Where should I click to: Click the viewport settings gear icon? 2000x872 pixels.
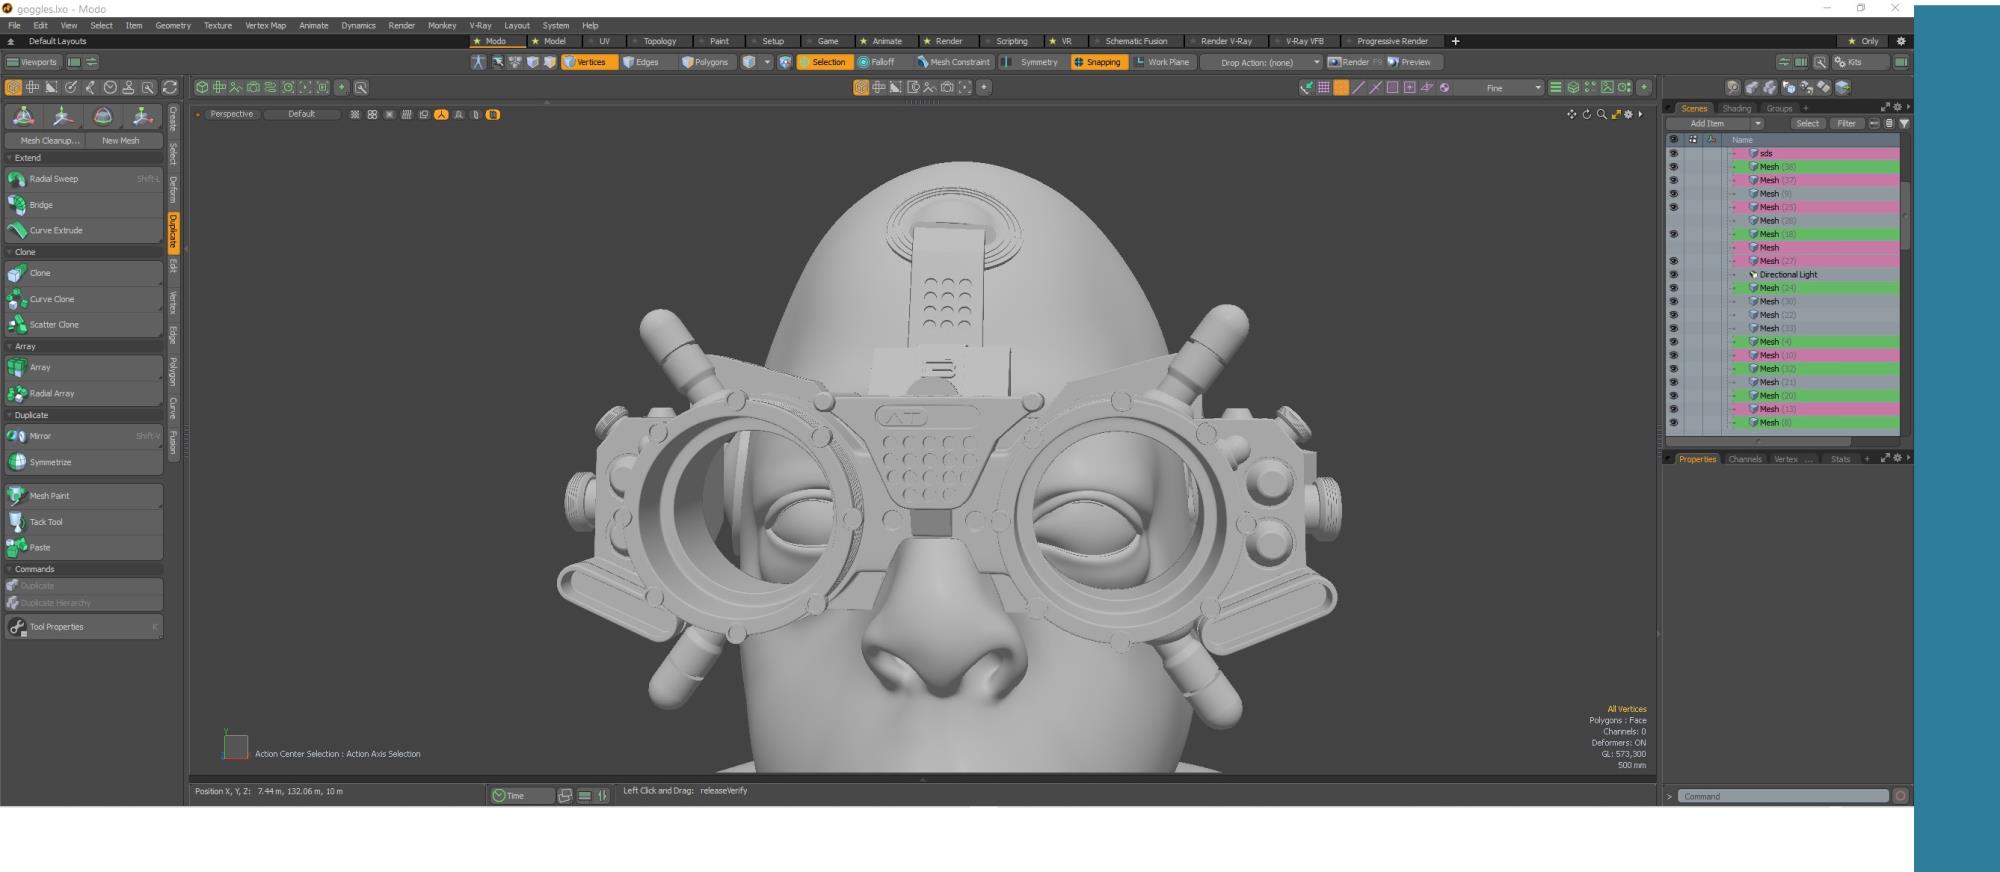[x=1628, y=114]
